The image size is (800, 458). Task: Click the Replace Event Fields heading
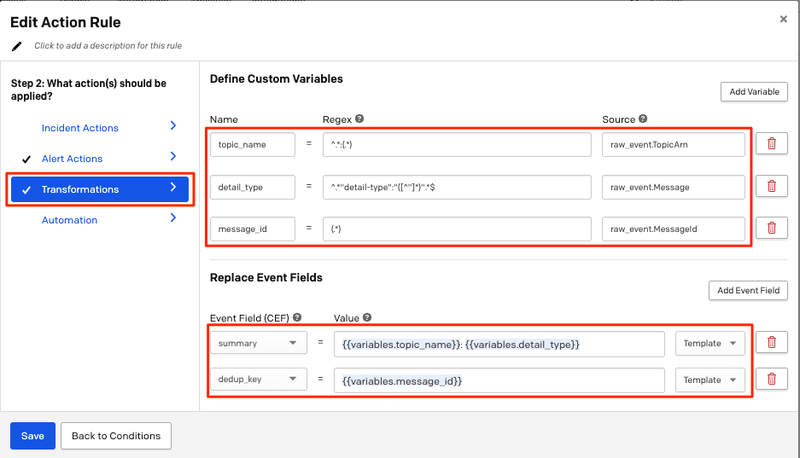pos(266,277)
